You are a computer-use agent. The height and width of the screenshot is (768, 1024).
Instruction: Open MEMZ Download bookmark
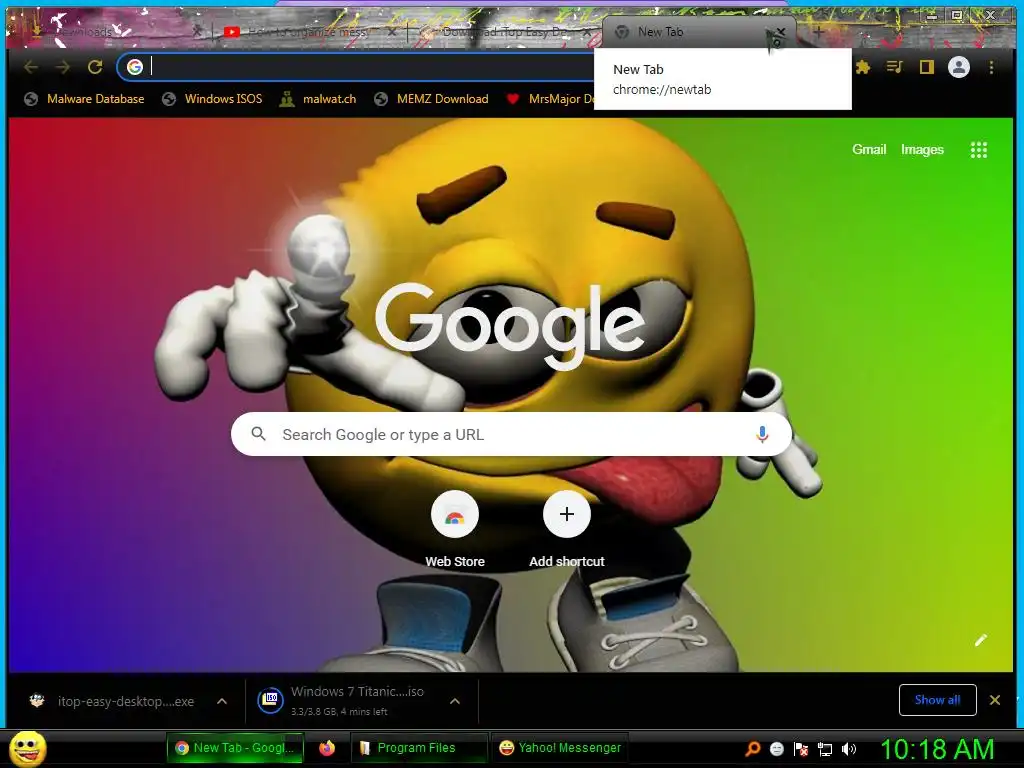[x=431, y=99]
